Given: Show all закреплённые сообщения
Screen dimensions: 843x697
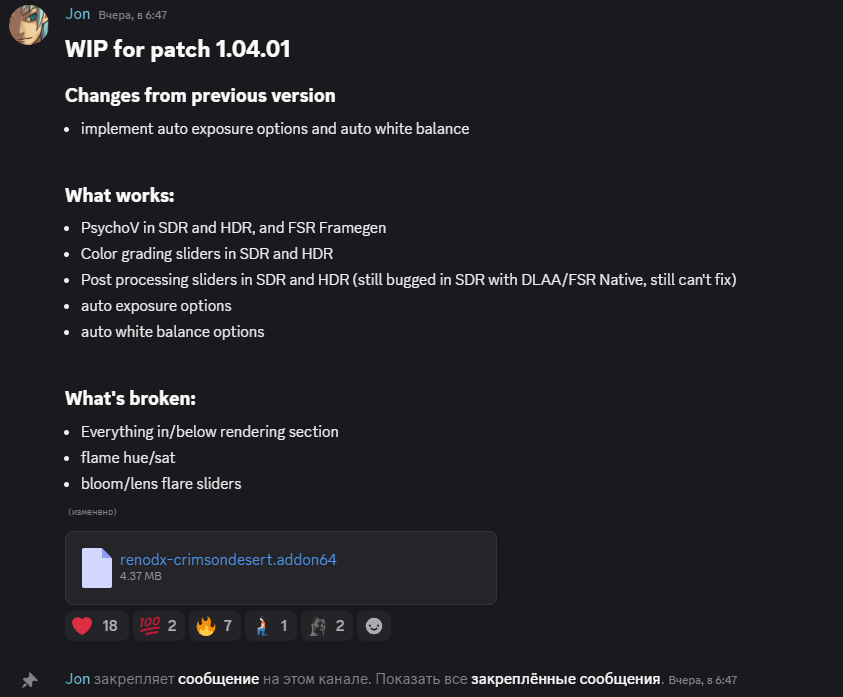Looking at the screenshot, I should tap(566, 679).
